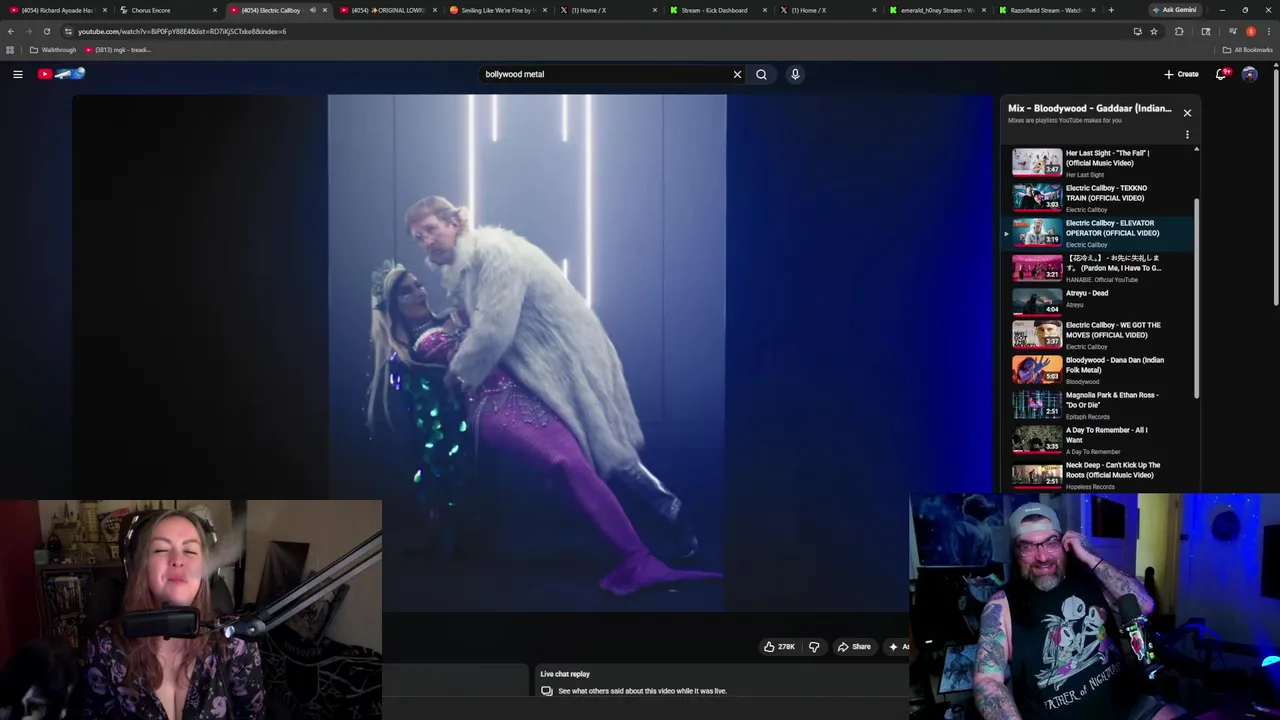Open the browser profile avatar icon
The width and height of the screenshot is (1280, 720).
[x=1251, y=31]
